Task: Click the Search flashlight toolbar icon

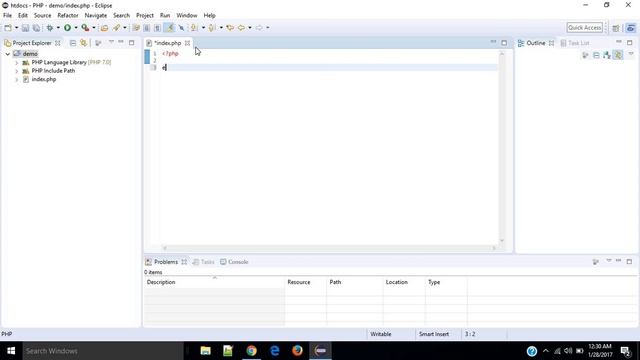Action: [x=116, y=28]
